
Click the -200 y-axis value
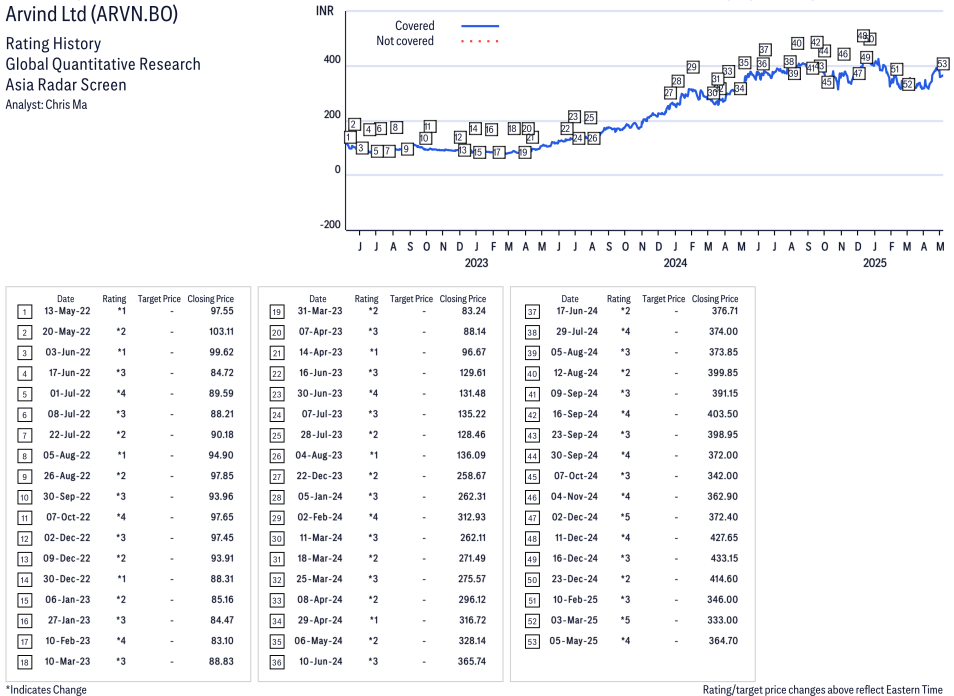tap(330, 224)
